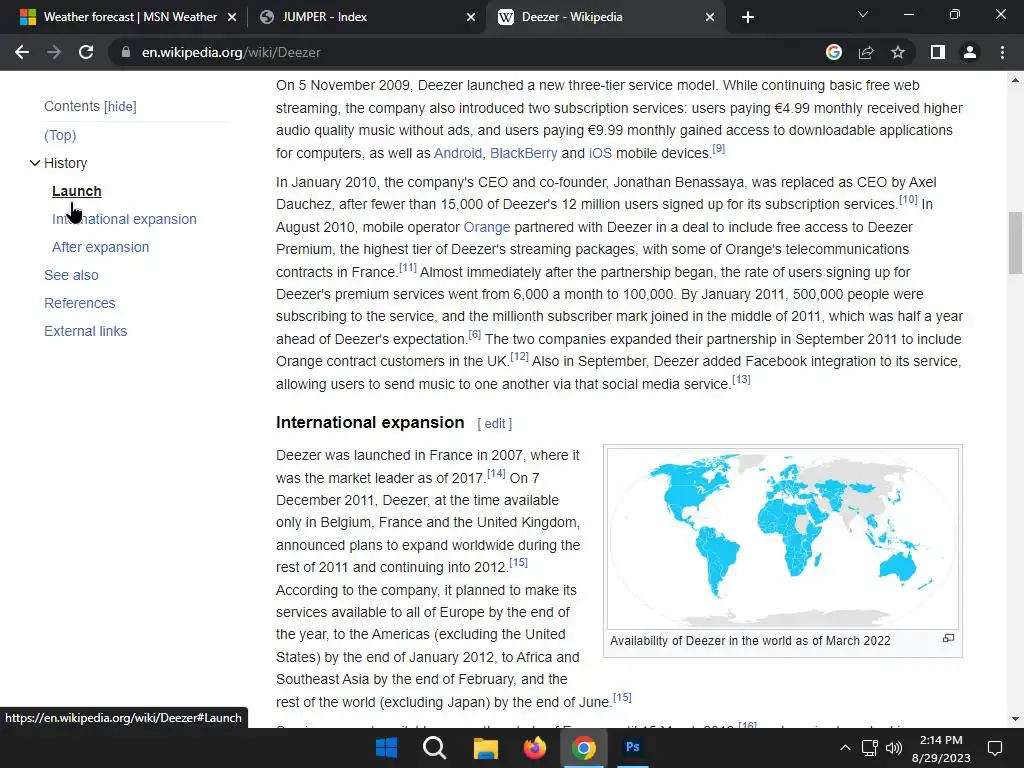The width and height of the screenshot is (1024, 768).
Task: Open the Chrome profile avatar
Action: coord(970,52)
